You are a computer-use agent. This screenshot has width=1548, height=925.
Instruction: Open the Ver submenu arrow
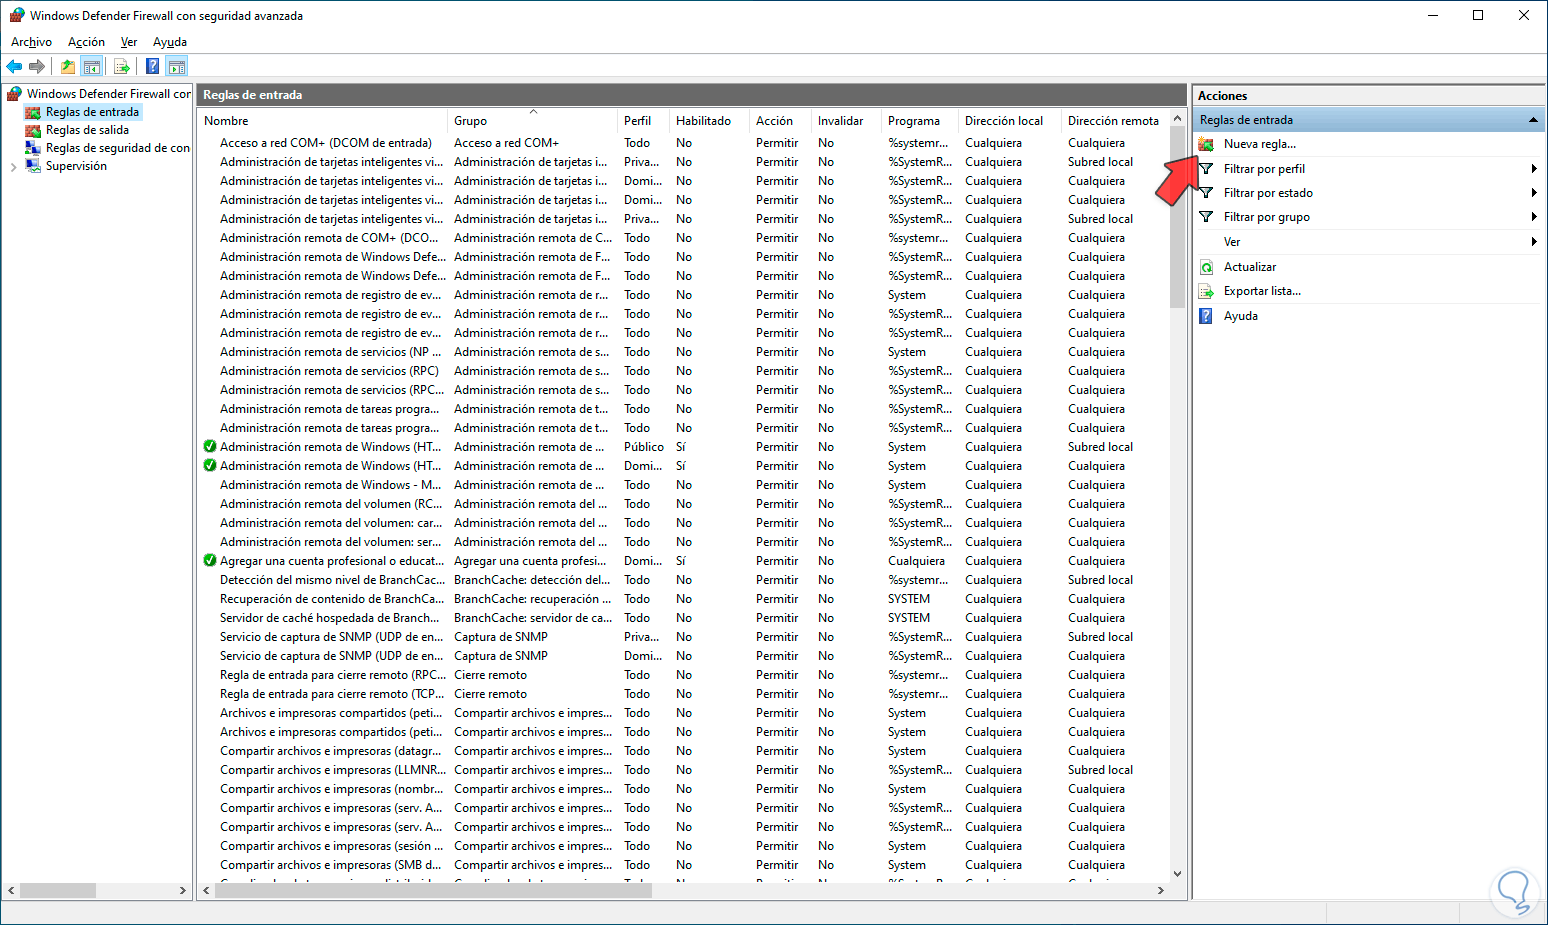1533,242
